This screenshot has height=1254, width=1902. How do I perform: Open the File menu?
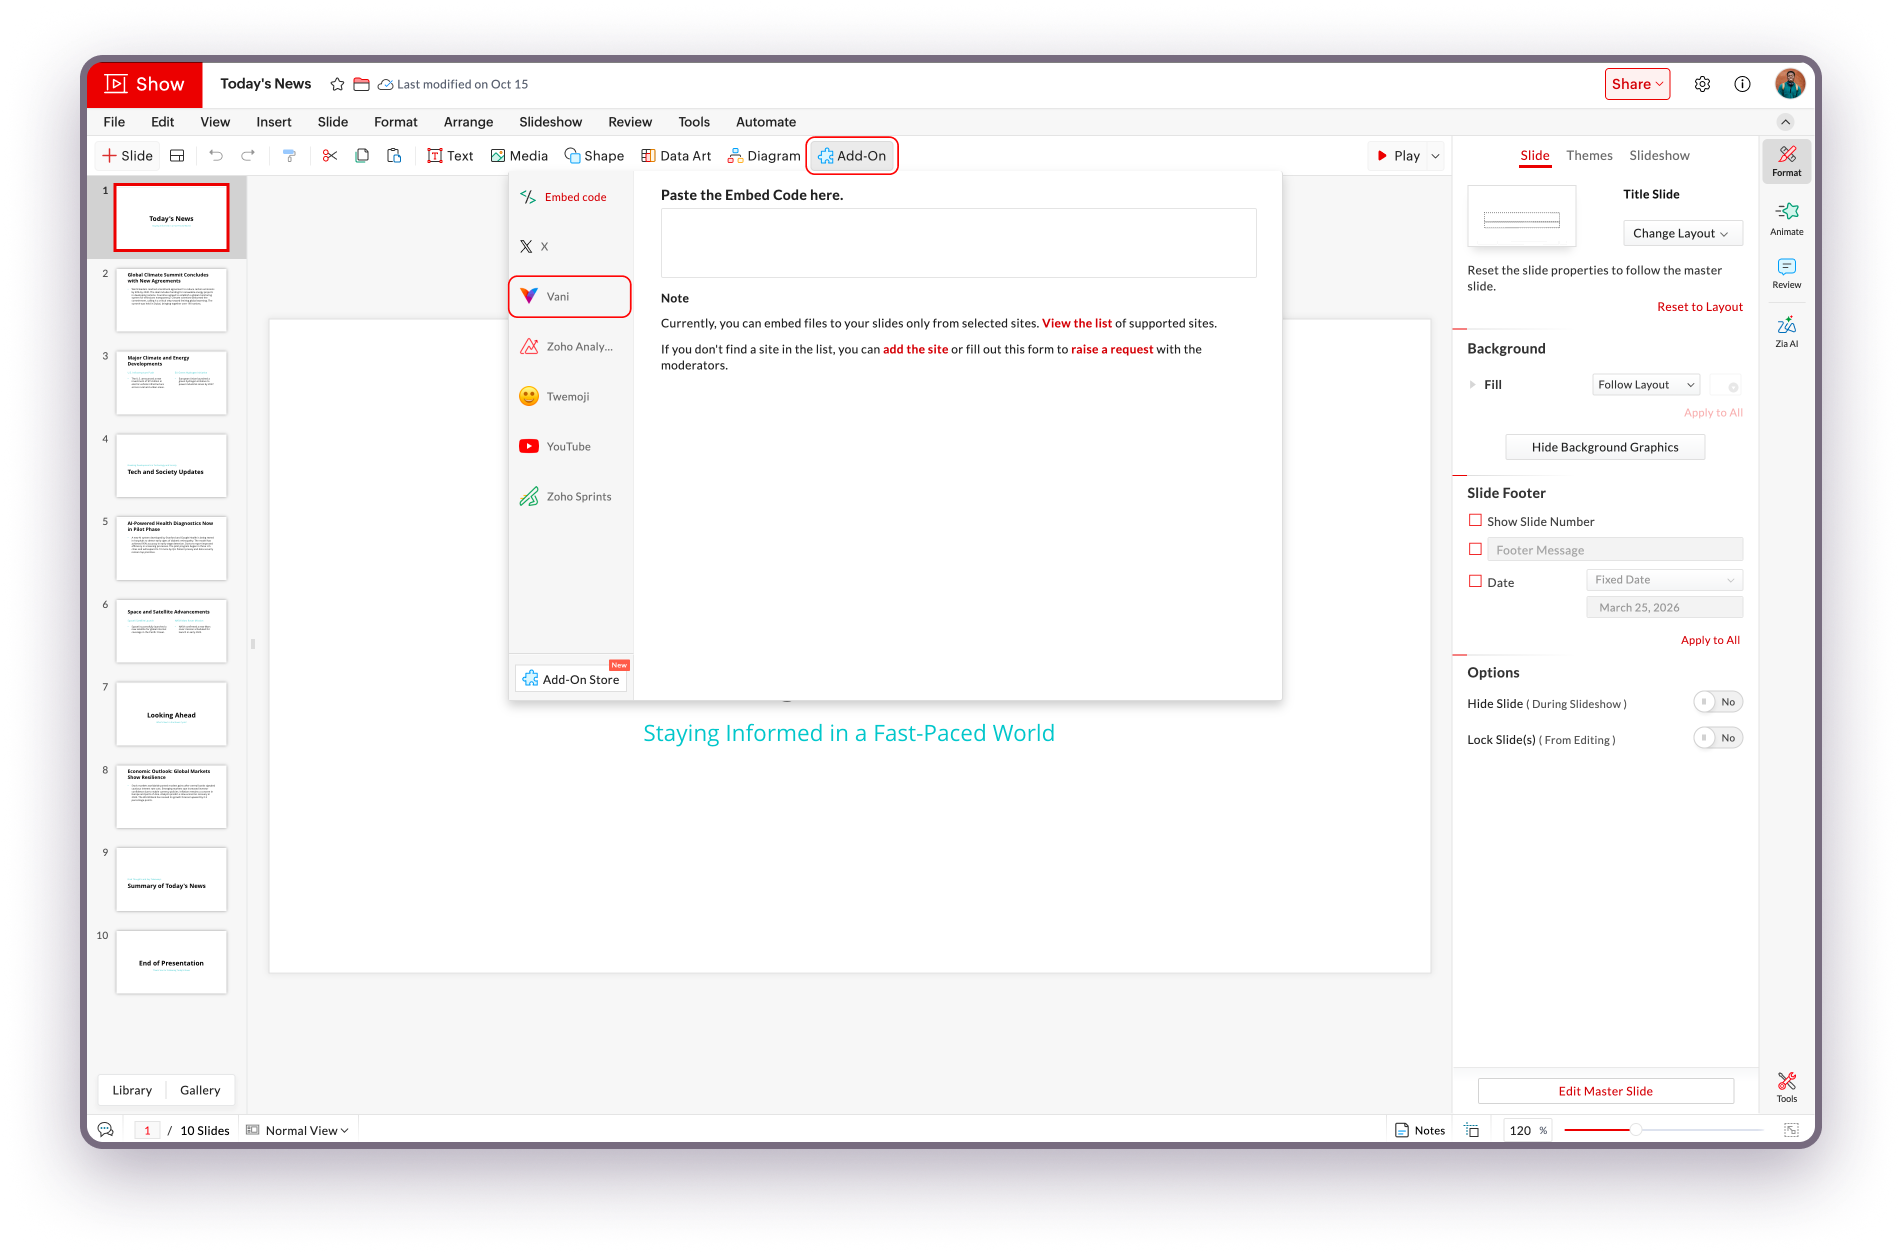point(114,122)
